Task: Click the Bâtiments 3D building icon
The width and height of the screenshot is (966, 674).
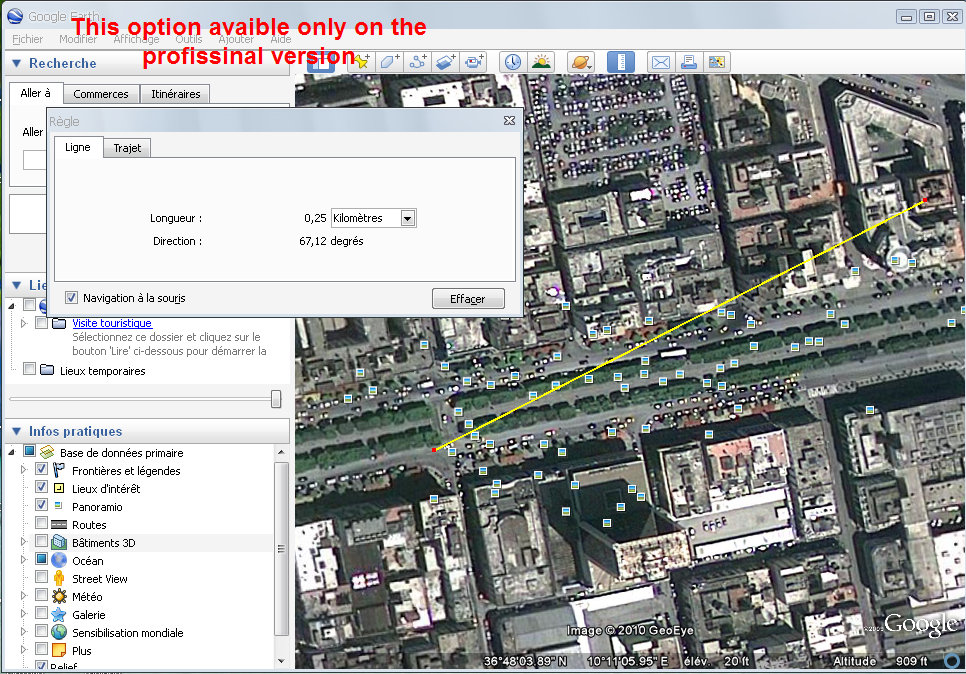Action: (59, 542)
